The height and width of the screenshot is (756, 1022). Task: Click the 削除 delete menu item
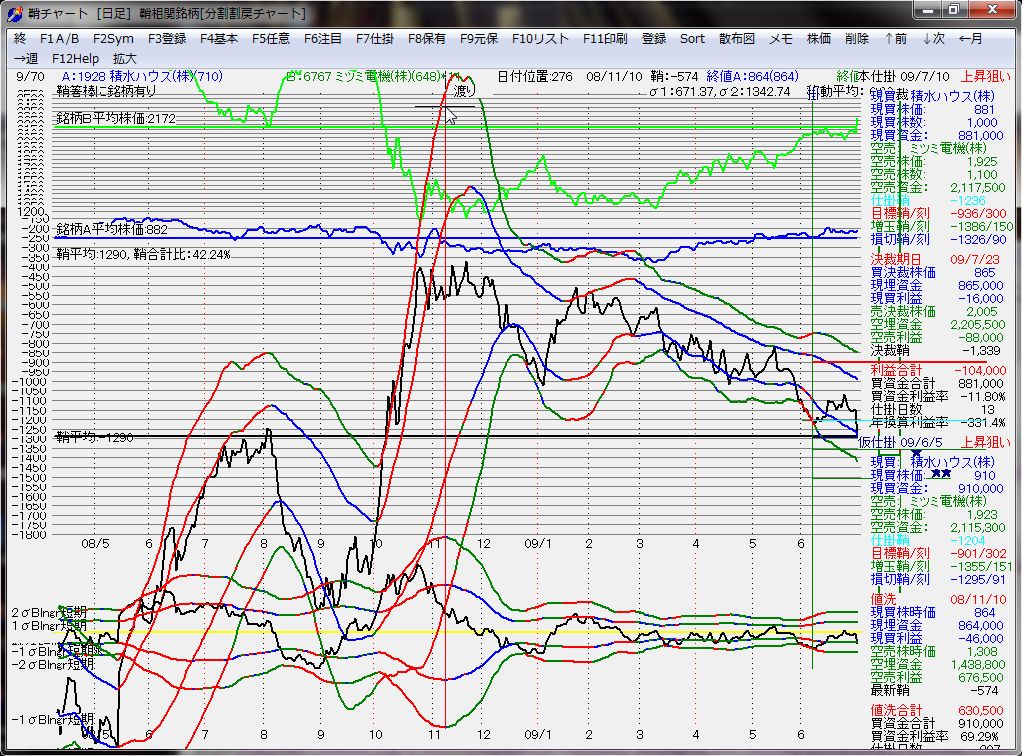[x=857, y=38]
